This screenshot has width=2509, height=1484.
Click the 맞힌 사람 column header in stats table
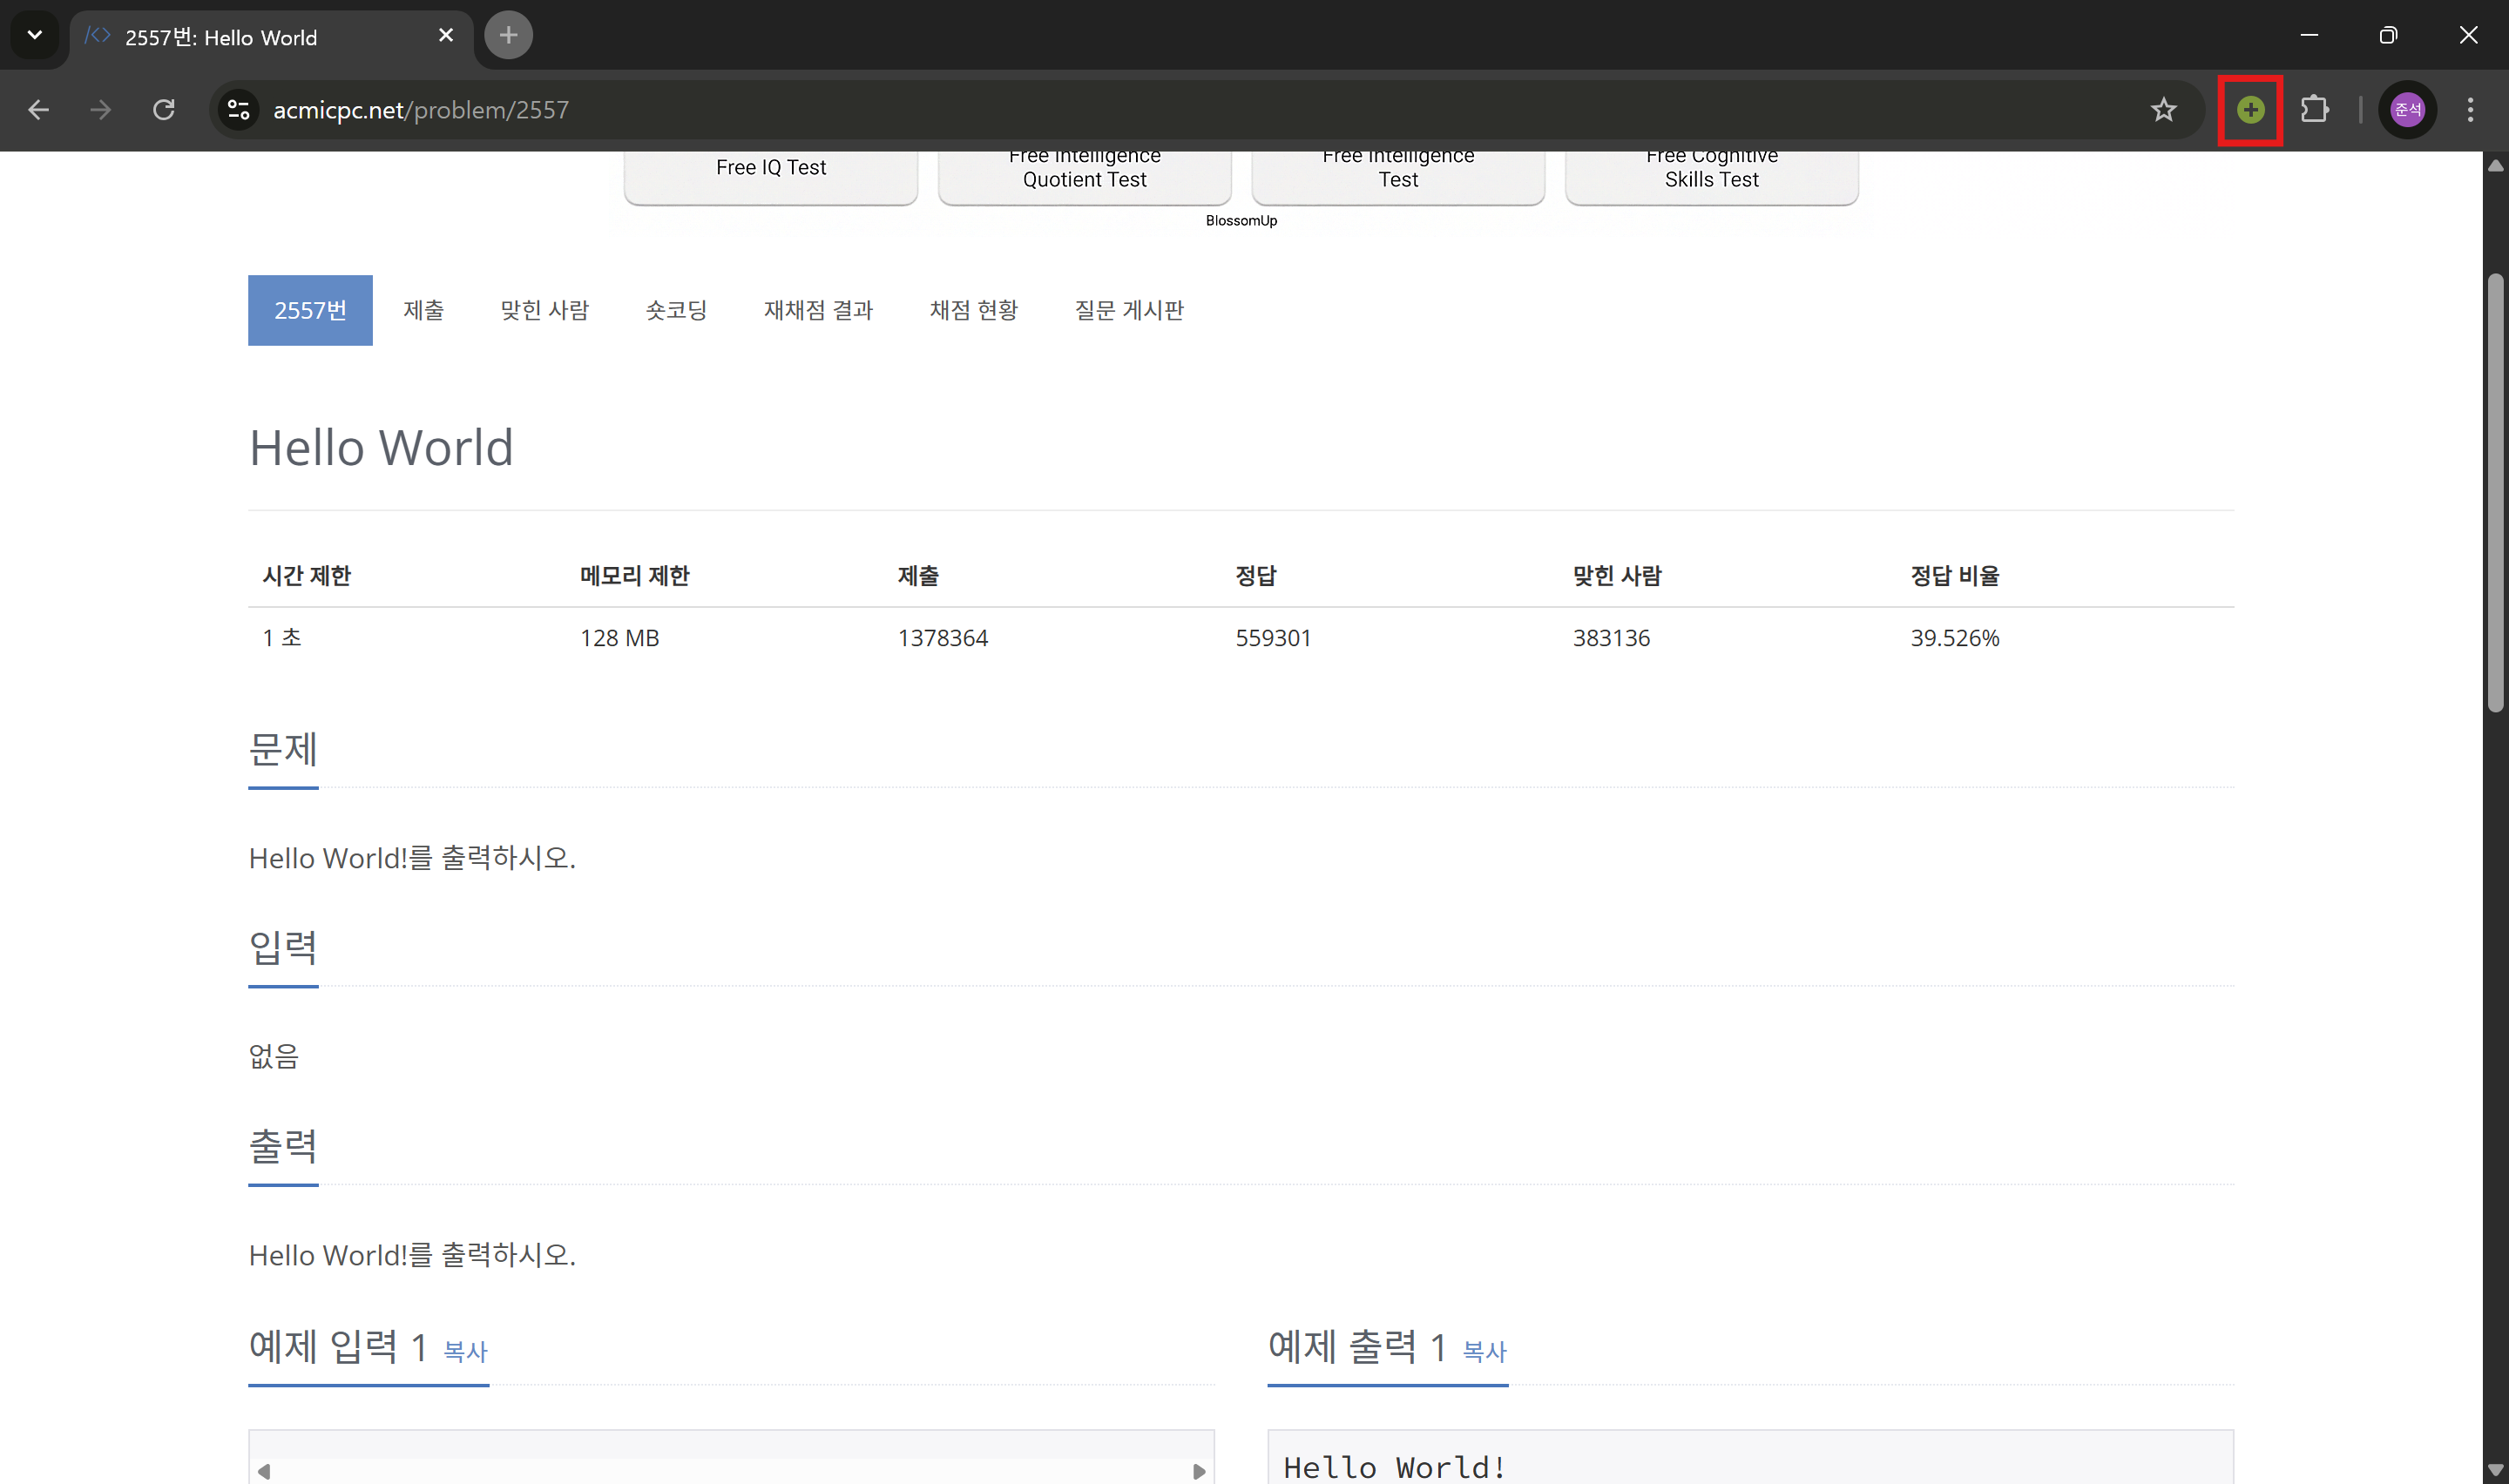[1616, 576]
